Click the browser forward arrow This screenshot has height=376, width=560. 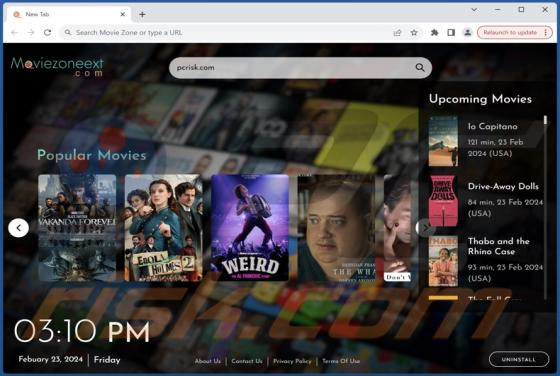[x=31, y=32]
